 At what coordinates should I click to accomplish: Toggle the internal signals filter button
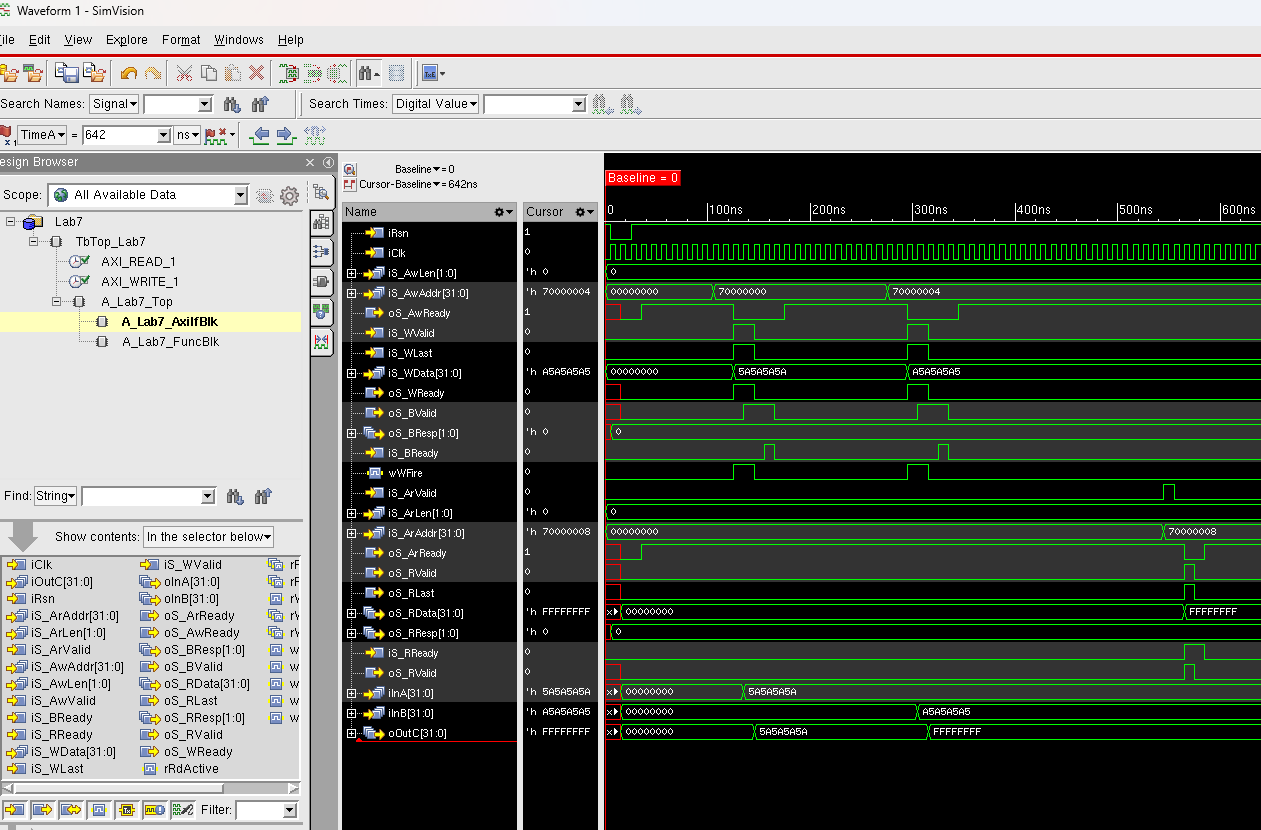(x=98, y=810)
